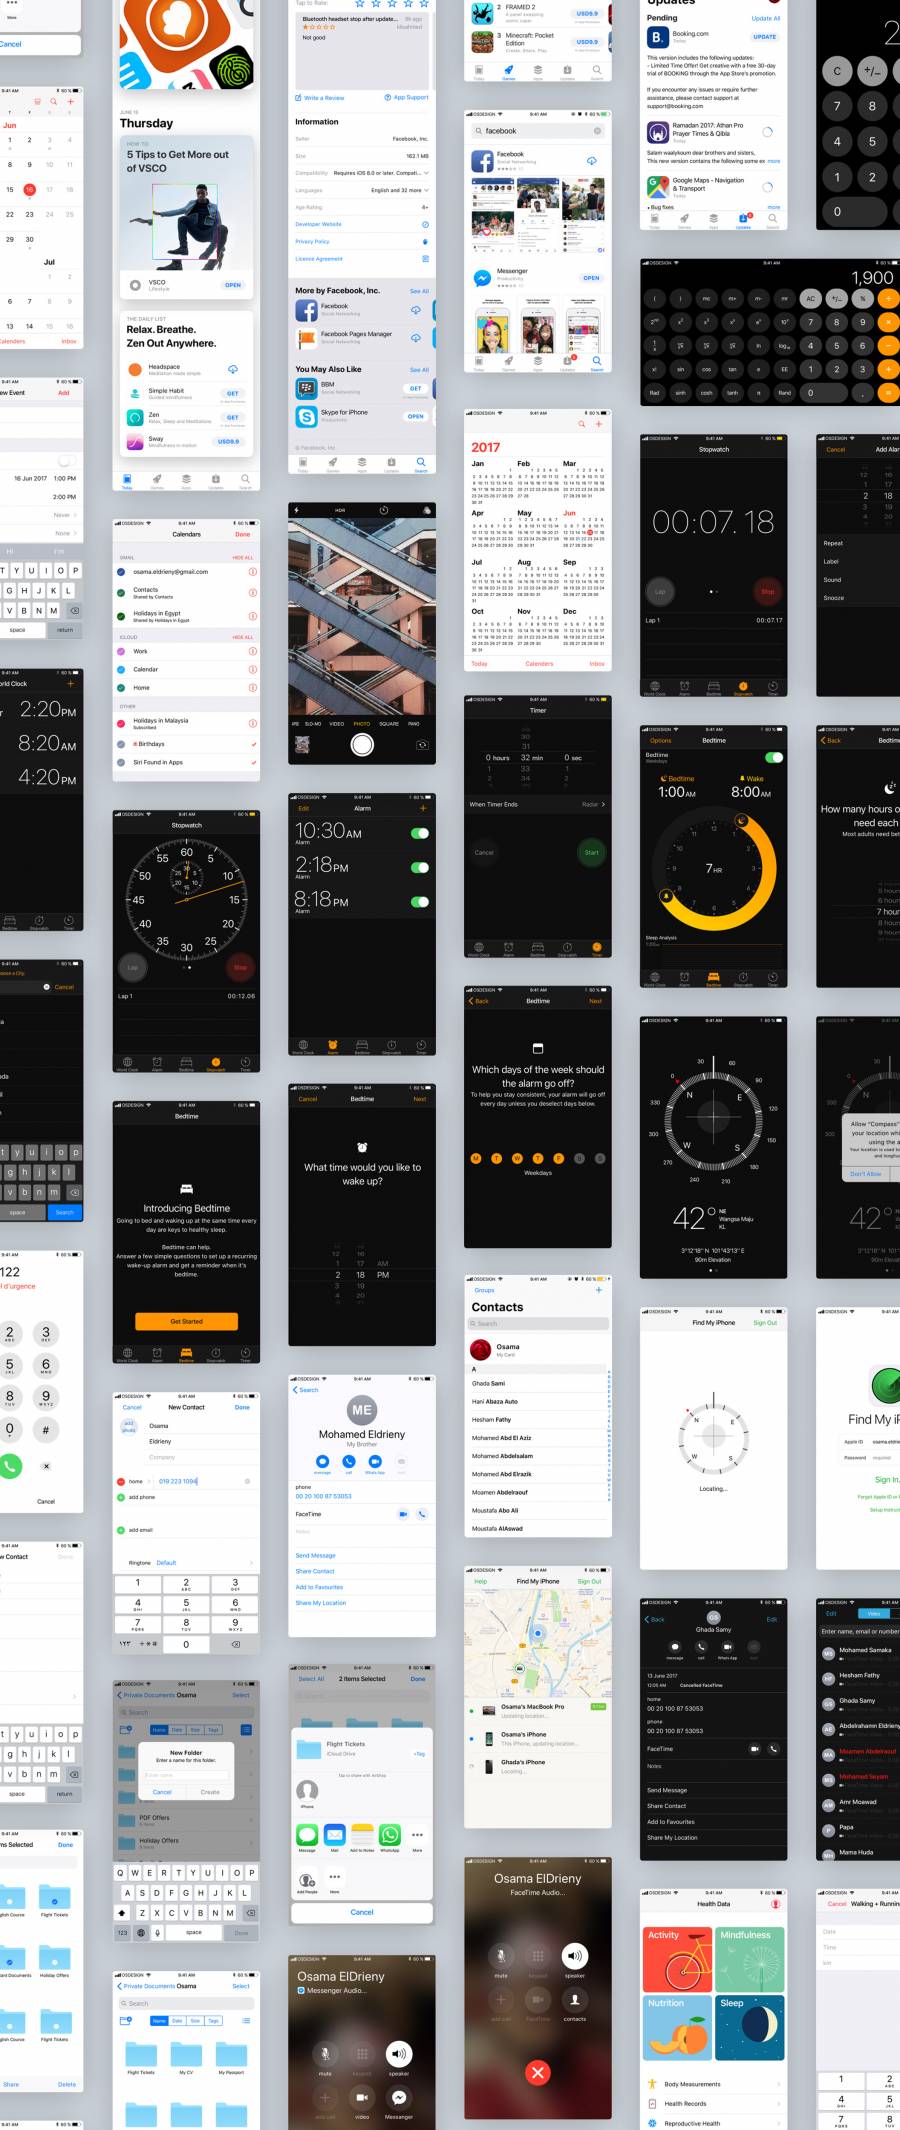Viewport: 900px width, 2130px height.
Task: Turn off the 2:18 PM alarm
Action: pos(419,867)
